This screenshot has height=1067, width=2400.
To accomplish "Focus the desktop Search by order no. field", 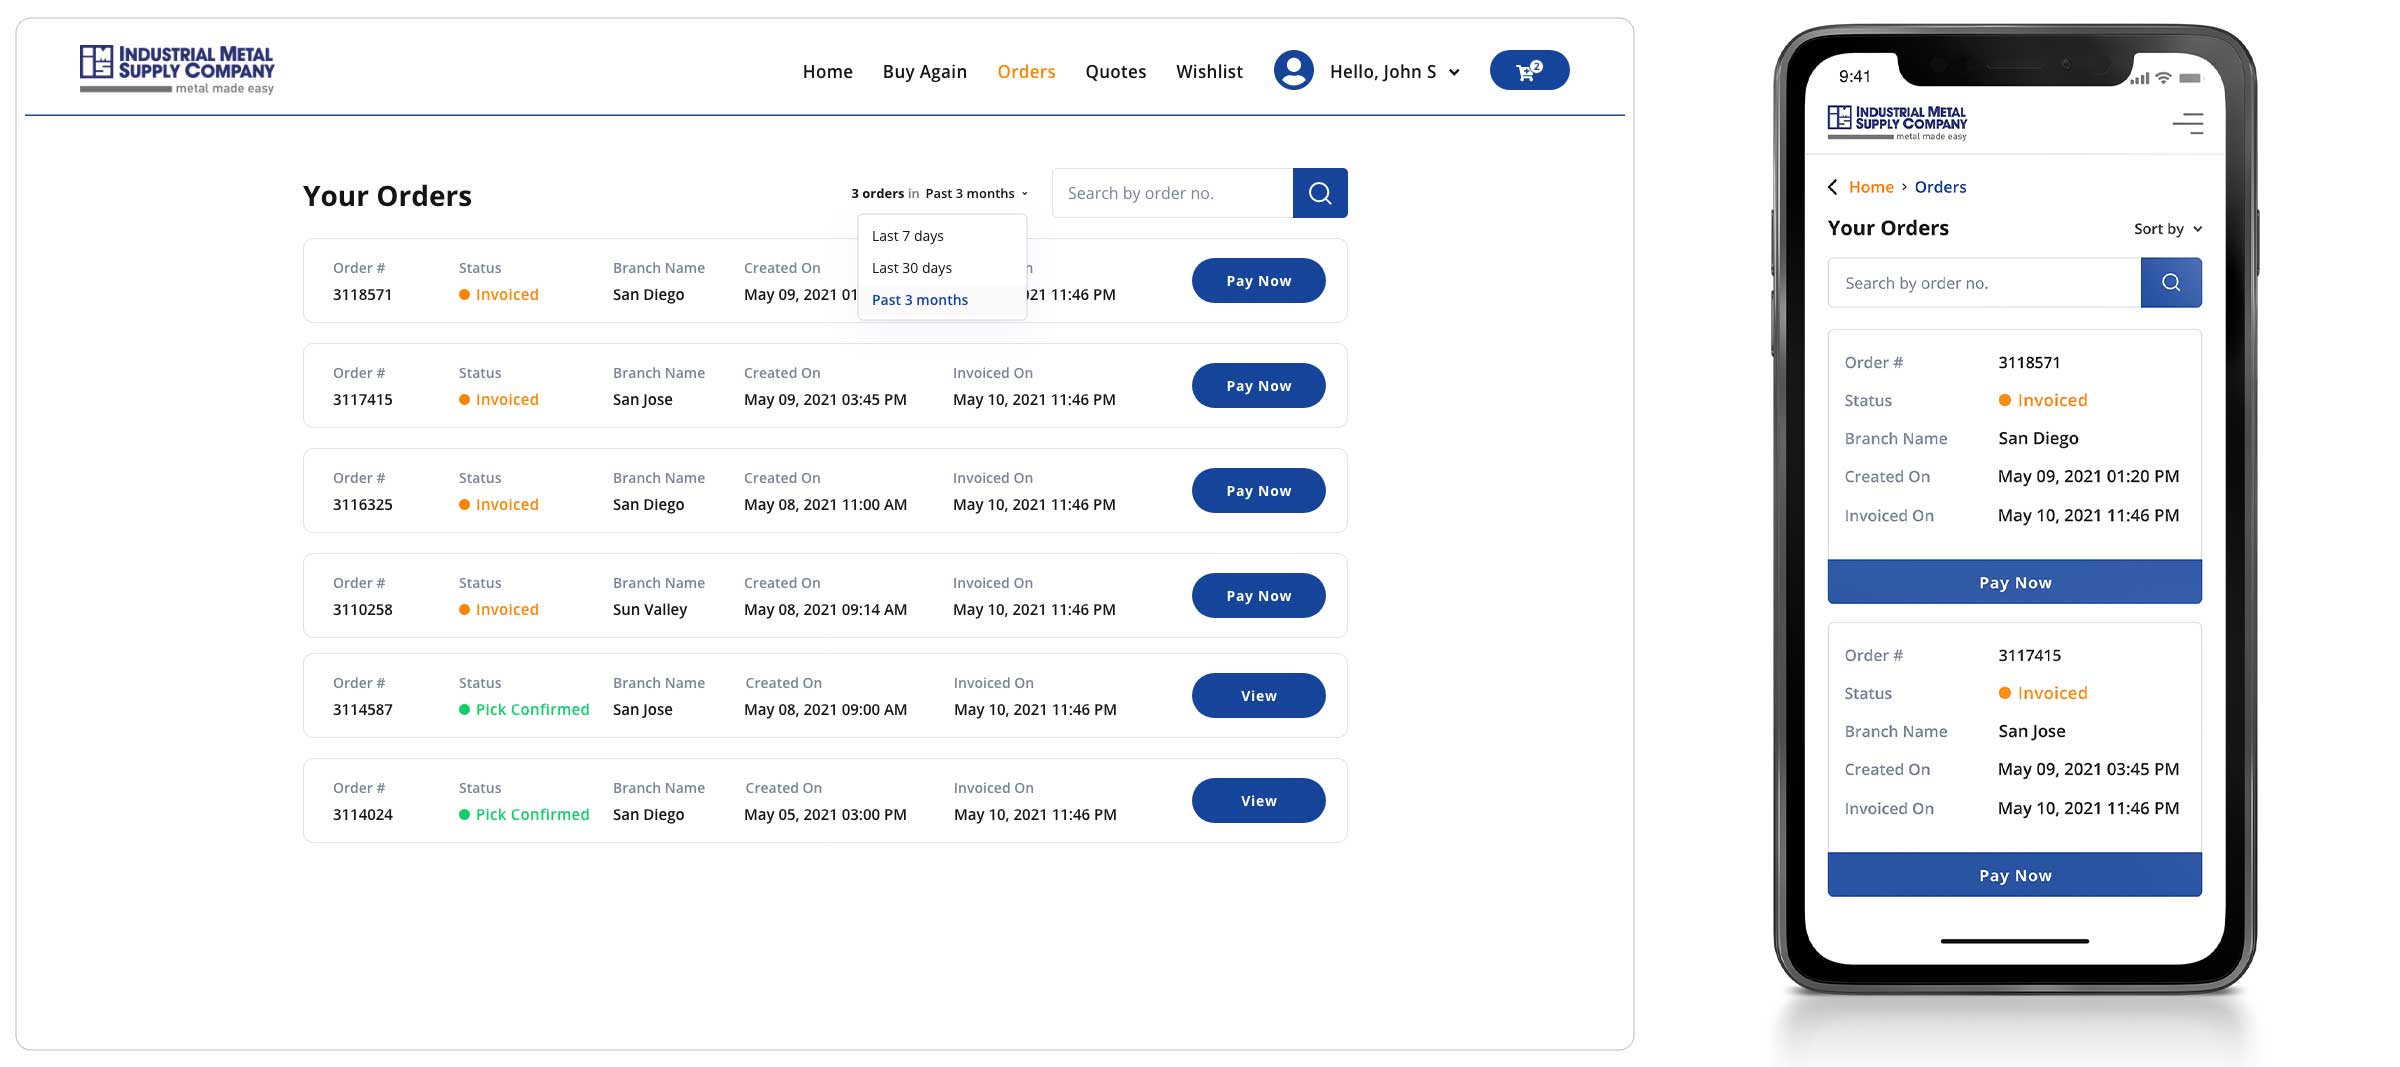I will coord(1172,193).
